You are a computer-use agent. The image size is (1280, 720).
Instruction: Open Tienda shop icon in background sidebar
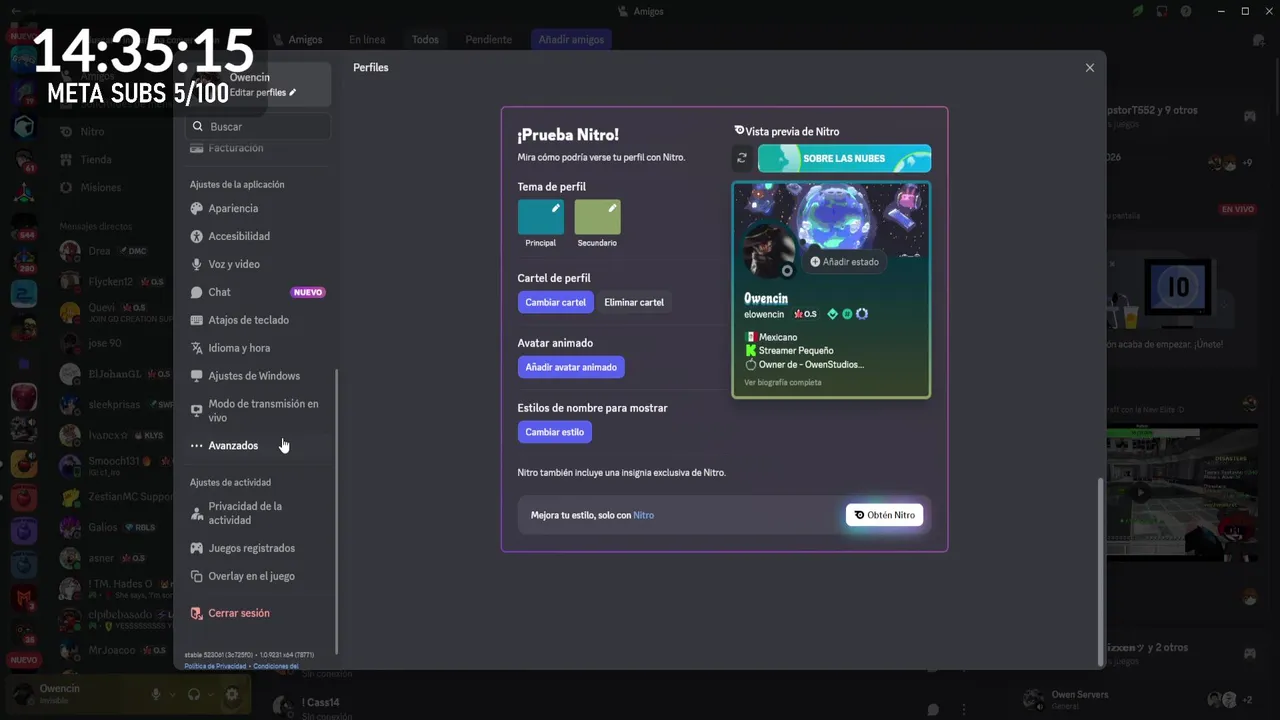tap(66, 159)
